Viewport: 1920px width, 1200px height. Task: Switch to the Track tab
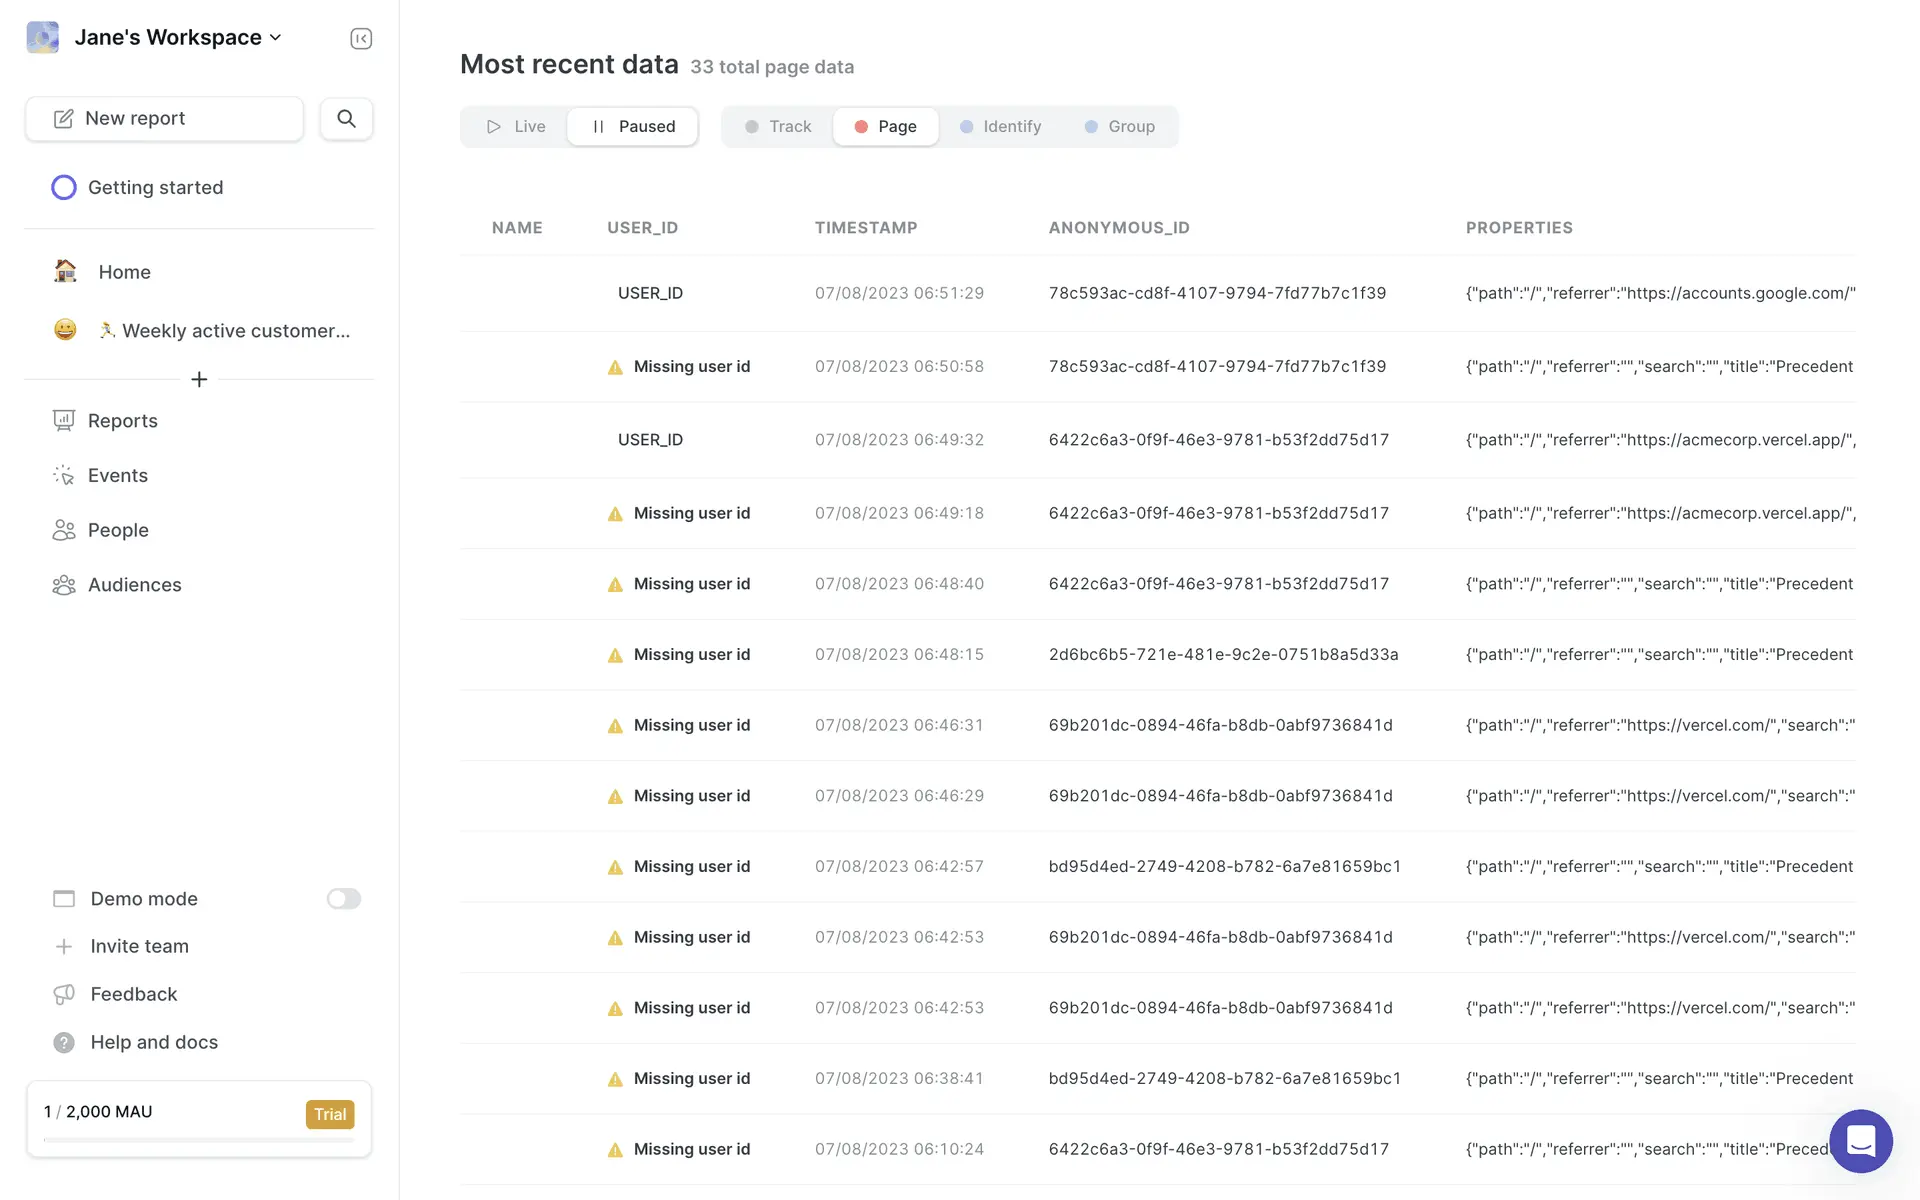778,127
